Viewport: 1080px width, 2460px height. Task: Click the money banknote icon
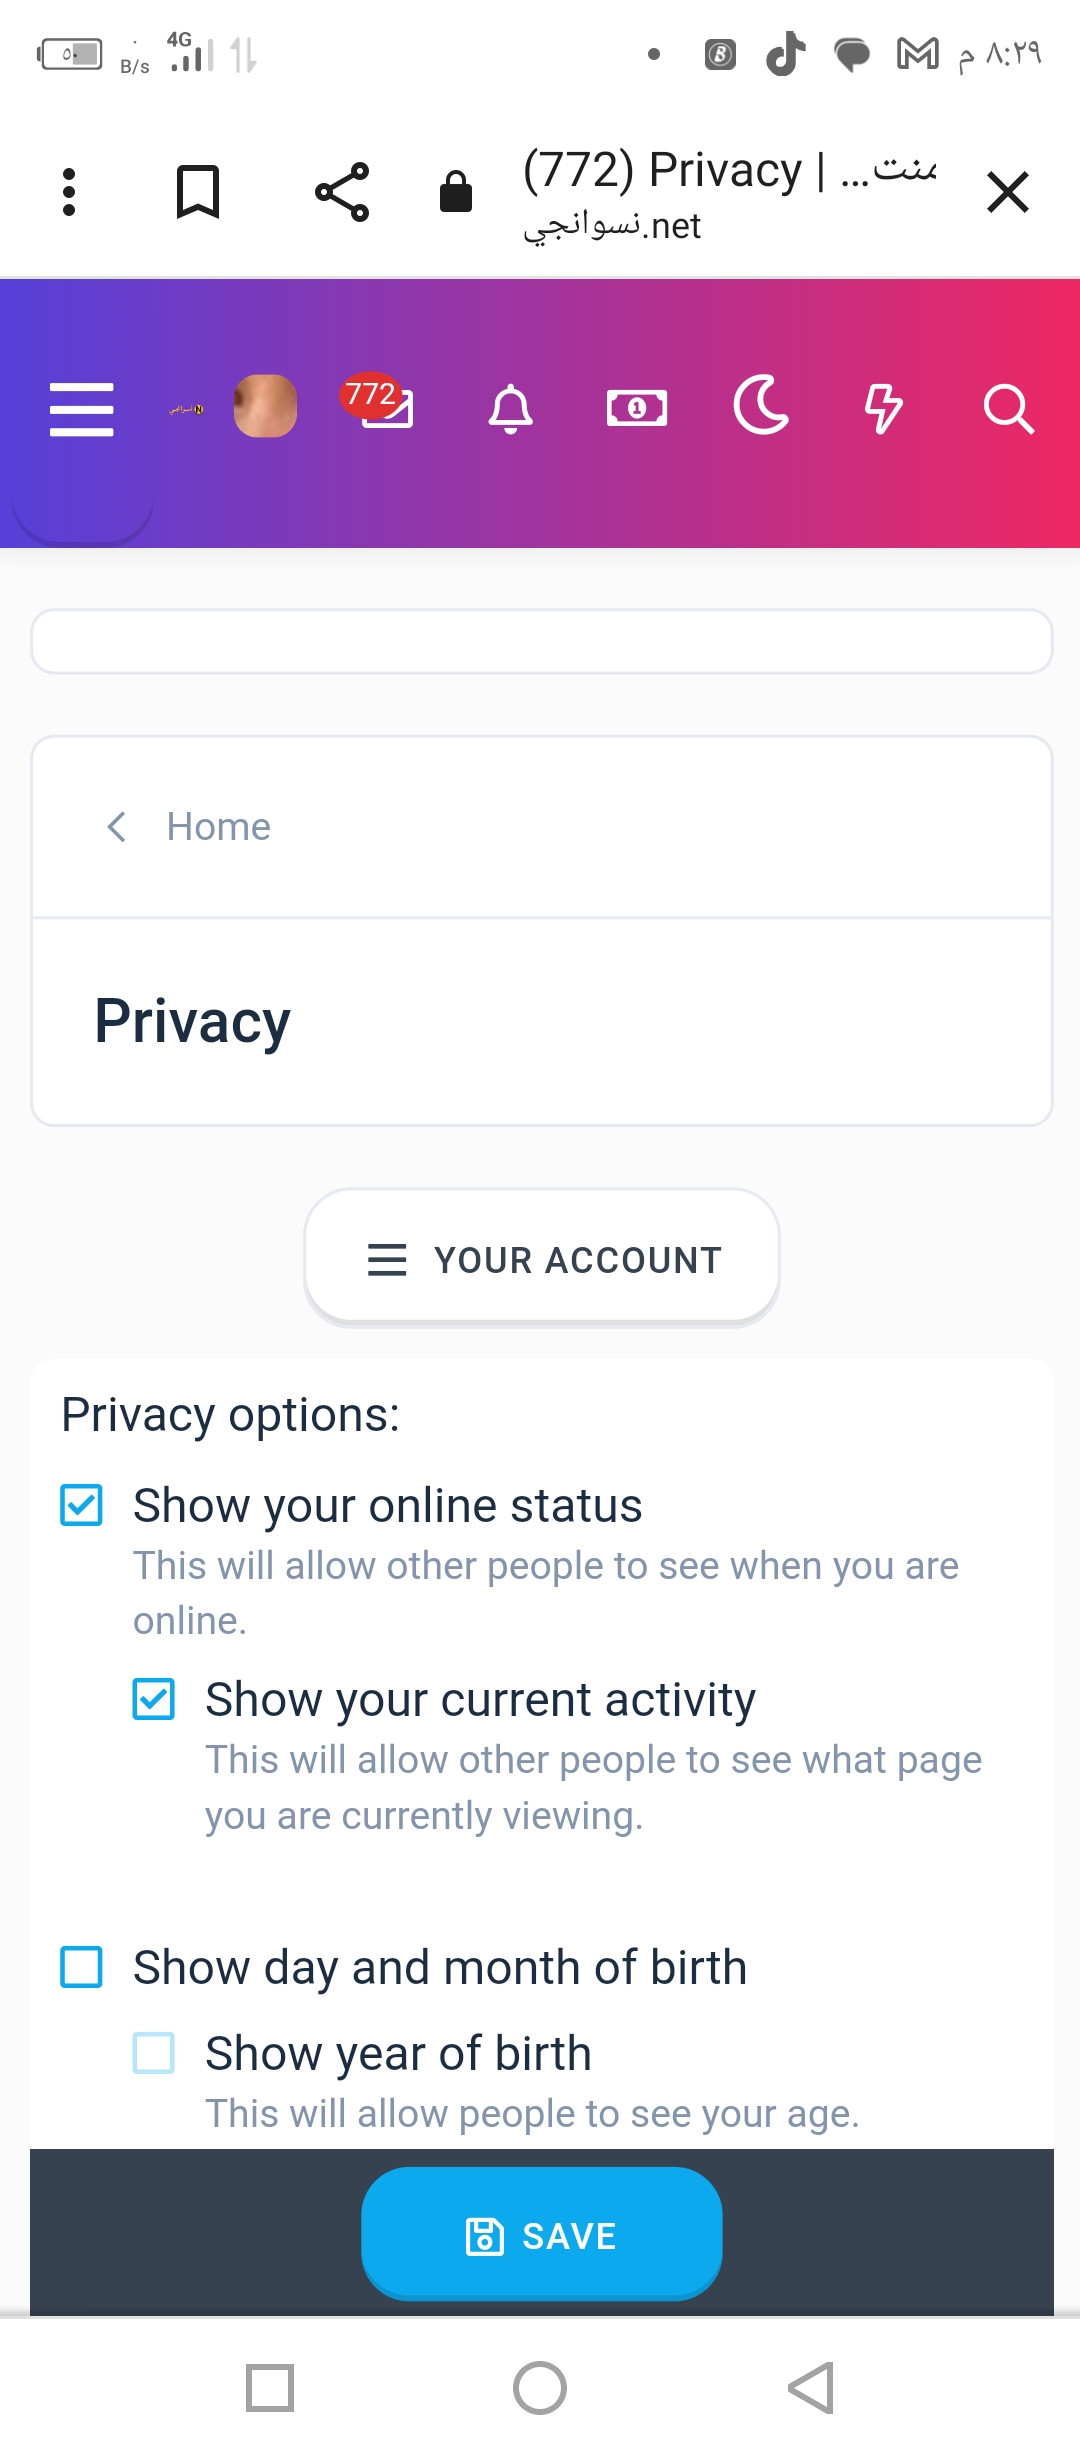point(637,409)
